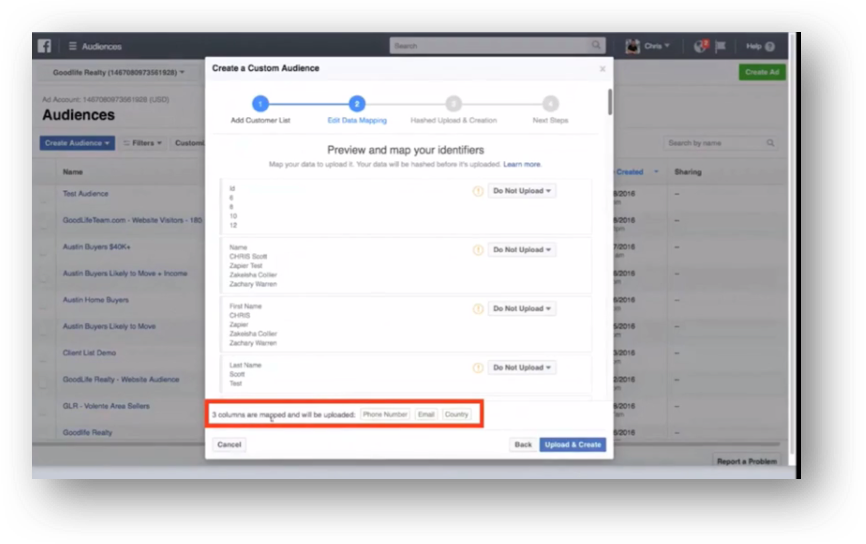Open Austin Buyers Likely to Move + Income

(125, 273)
